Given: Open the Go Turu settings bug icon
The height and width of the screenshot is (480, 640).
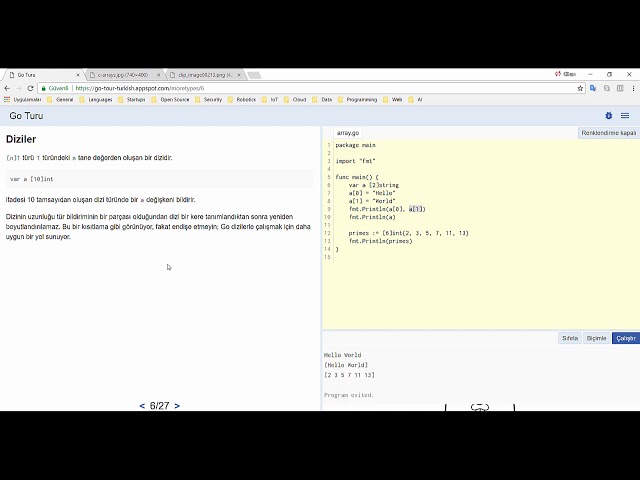Looking at the screenshot, I should pos(609,116).
